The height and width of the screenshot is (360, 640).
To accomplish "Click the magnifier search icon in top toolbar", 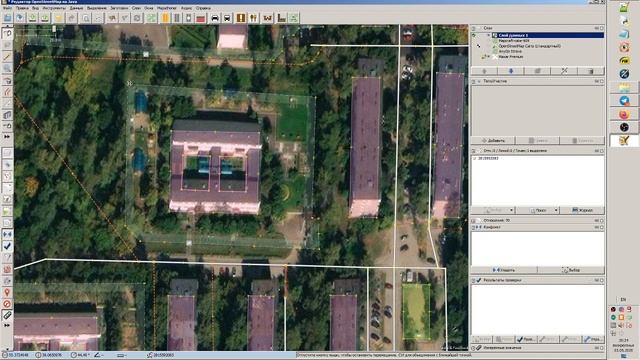I will (86, 18).
